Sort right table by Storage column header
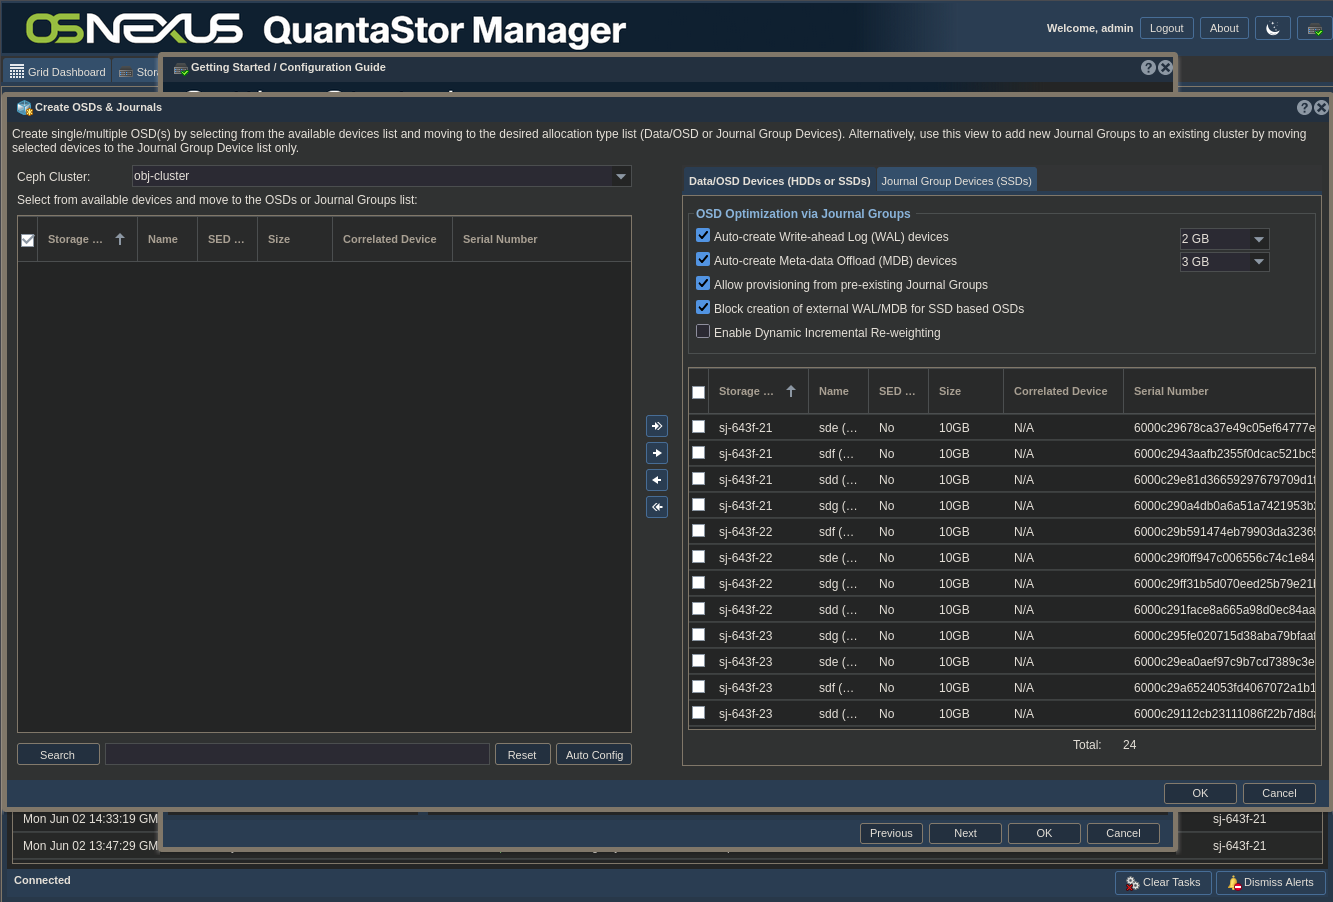Screen dimensions: 1333x902 point(747,391)
